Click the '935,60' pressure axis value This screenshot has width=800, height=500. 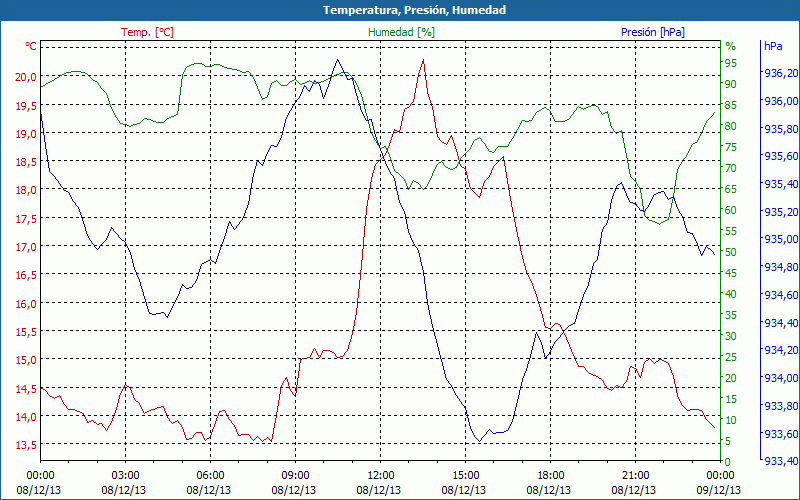(x=781, y=157)
